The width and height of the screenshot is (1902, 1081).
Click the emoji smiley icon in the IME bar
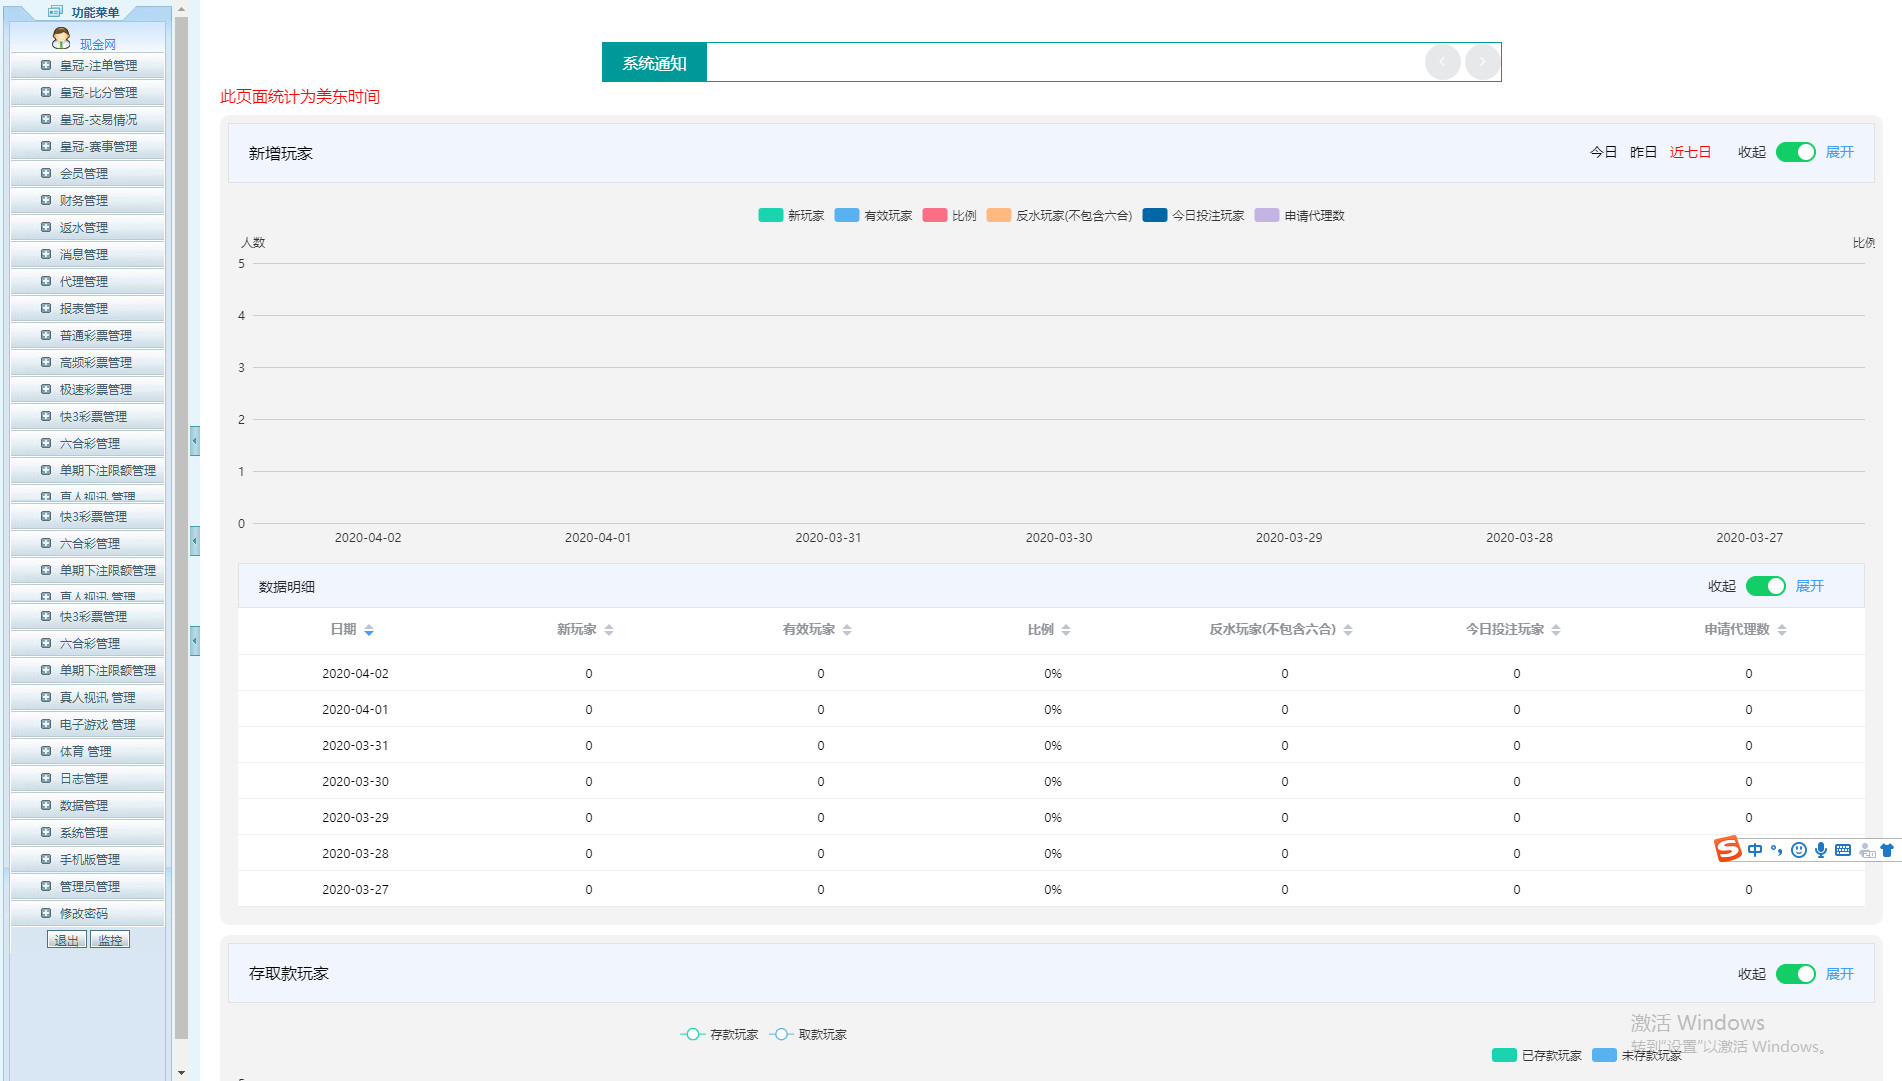click(x=1799, y=850)
